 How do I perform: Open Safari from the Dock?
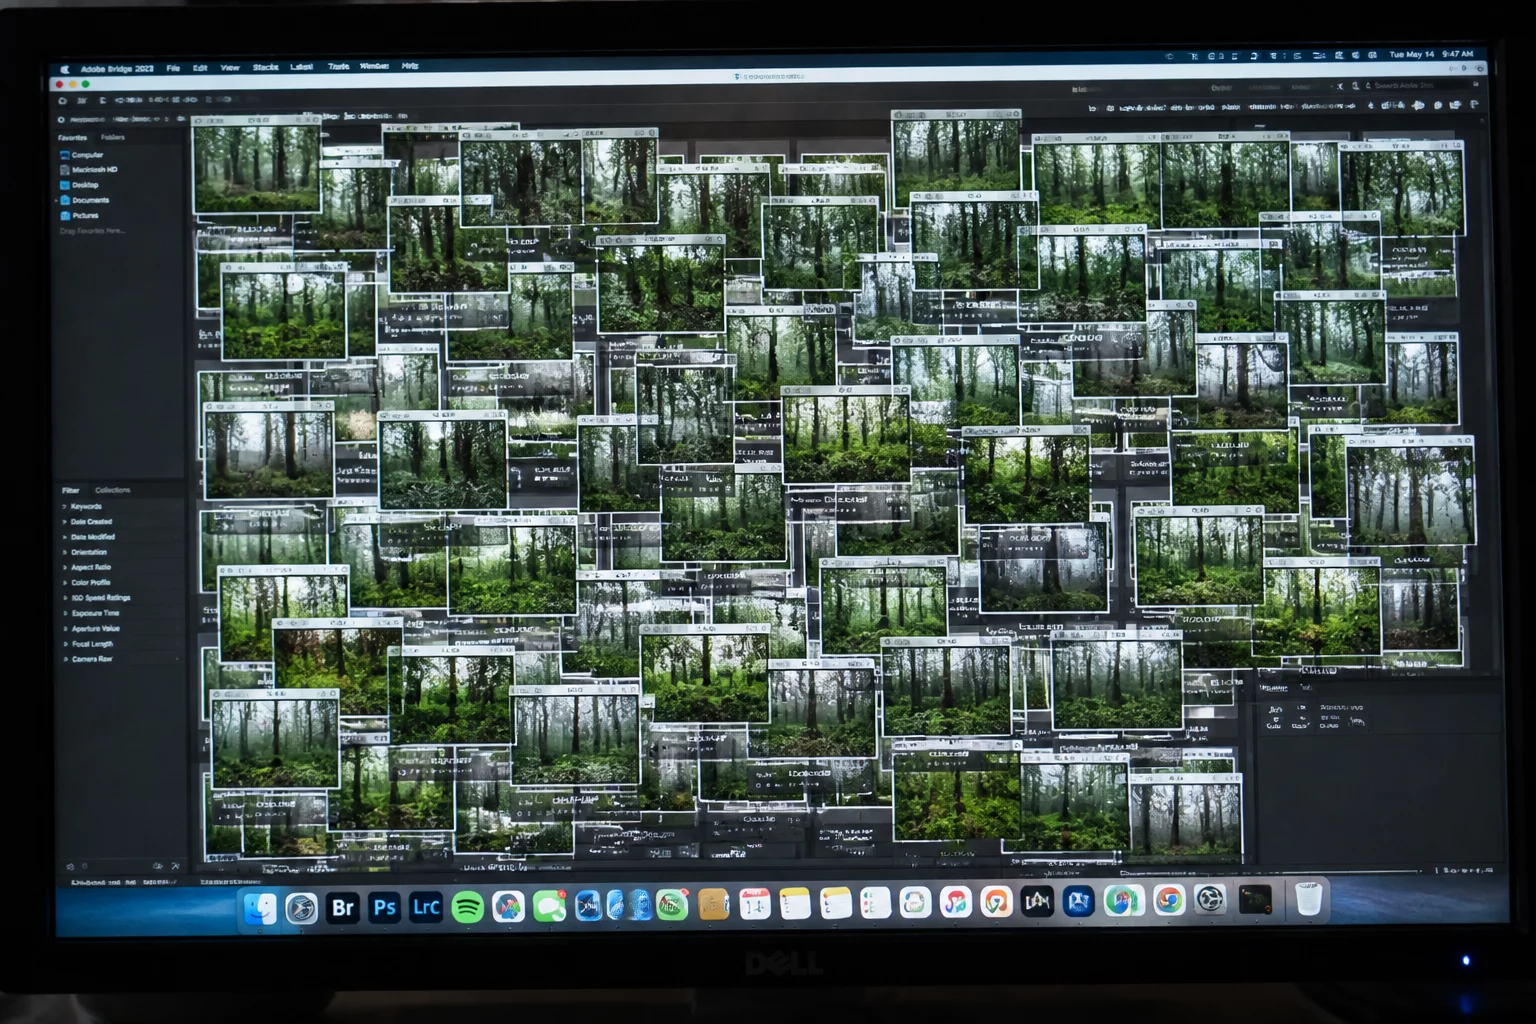(301, 907)
